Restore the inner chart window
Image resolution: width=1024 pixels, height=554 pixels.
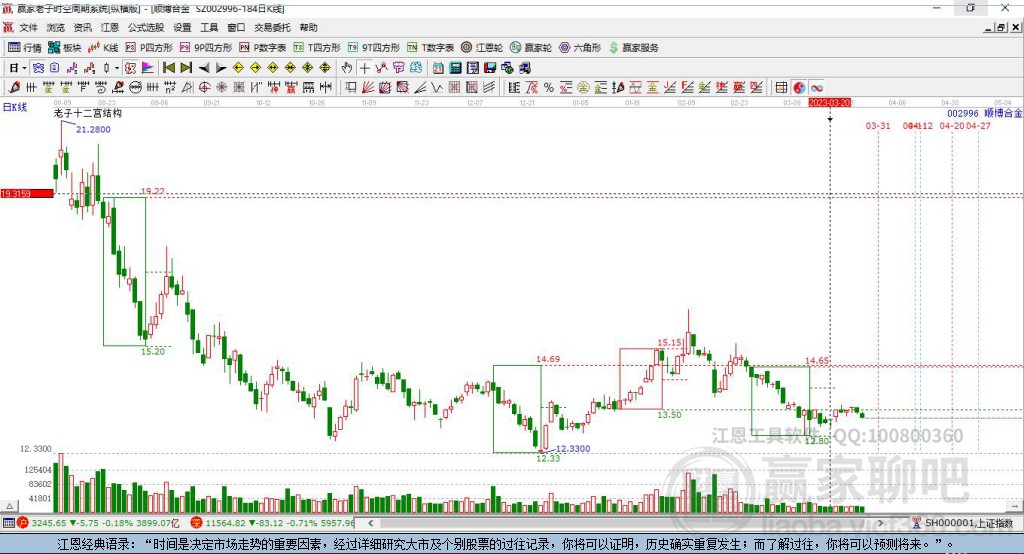(1001, 27)
